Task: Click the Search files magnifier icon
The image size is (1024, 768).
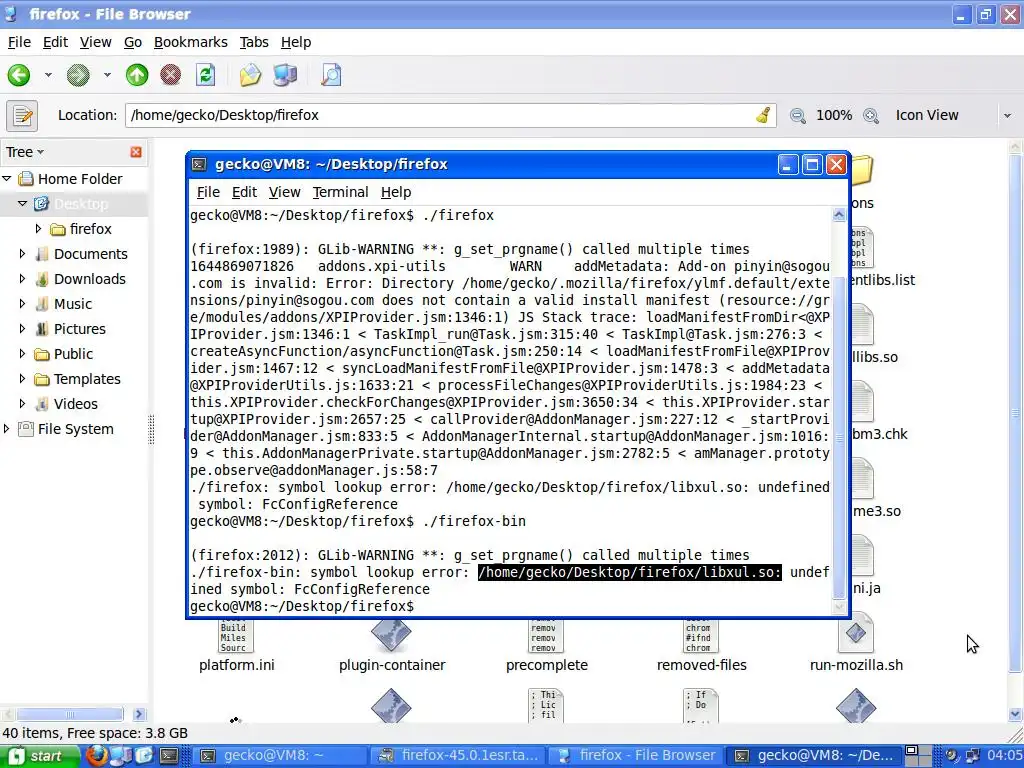Action: pos(331,75)
